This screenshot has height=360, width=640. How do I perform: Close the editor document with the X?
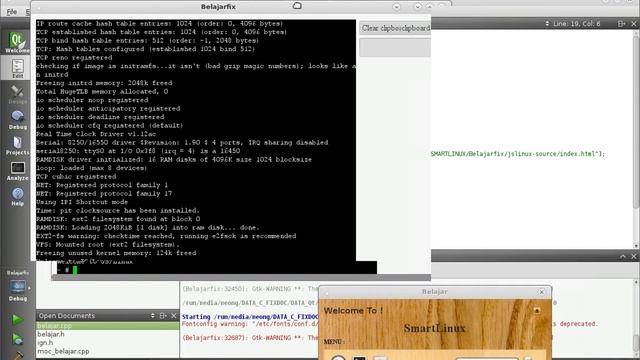(633, 24)
